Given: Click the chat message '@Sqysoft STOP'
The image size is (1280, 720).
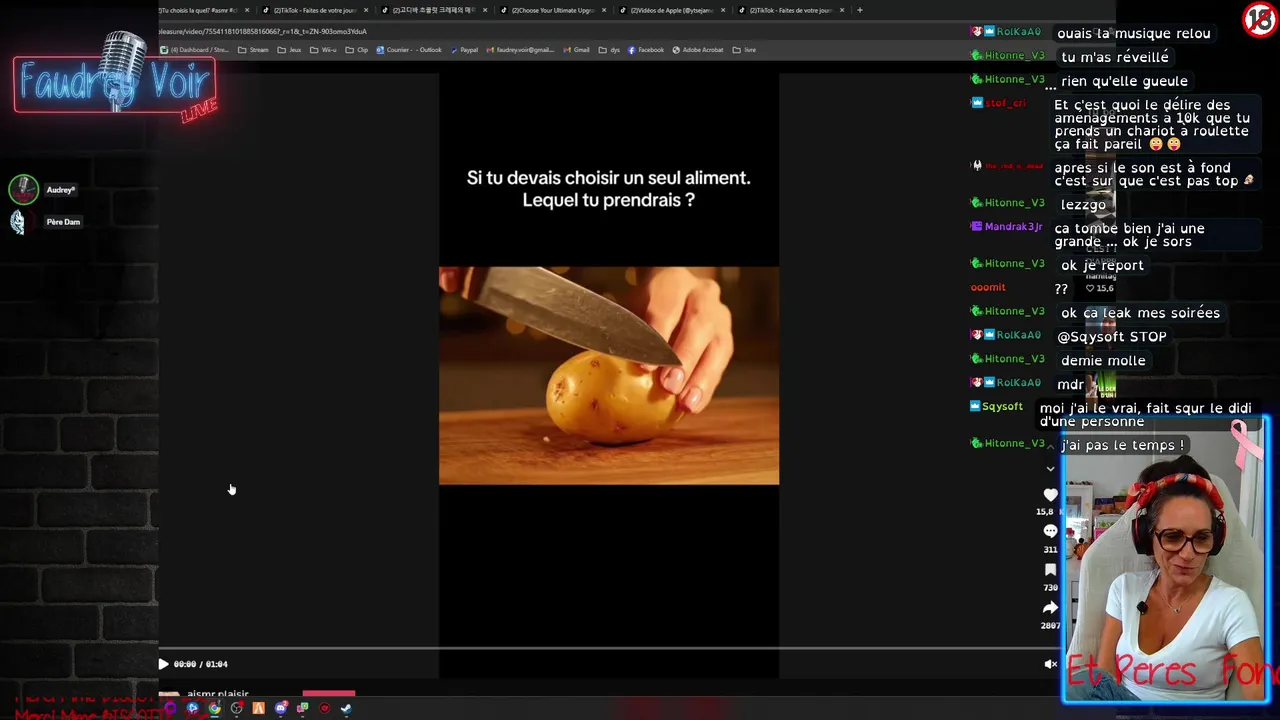Looking at the screenshot, I should click(x=1111, y=336).
